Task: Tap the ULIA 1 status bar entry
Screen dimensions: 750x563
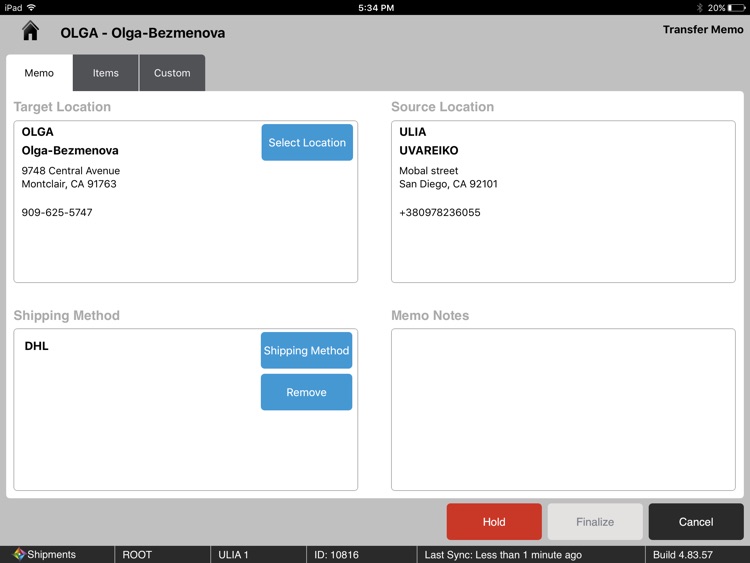Action: pos(233,554)
